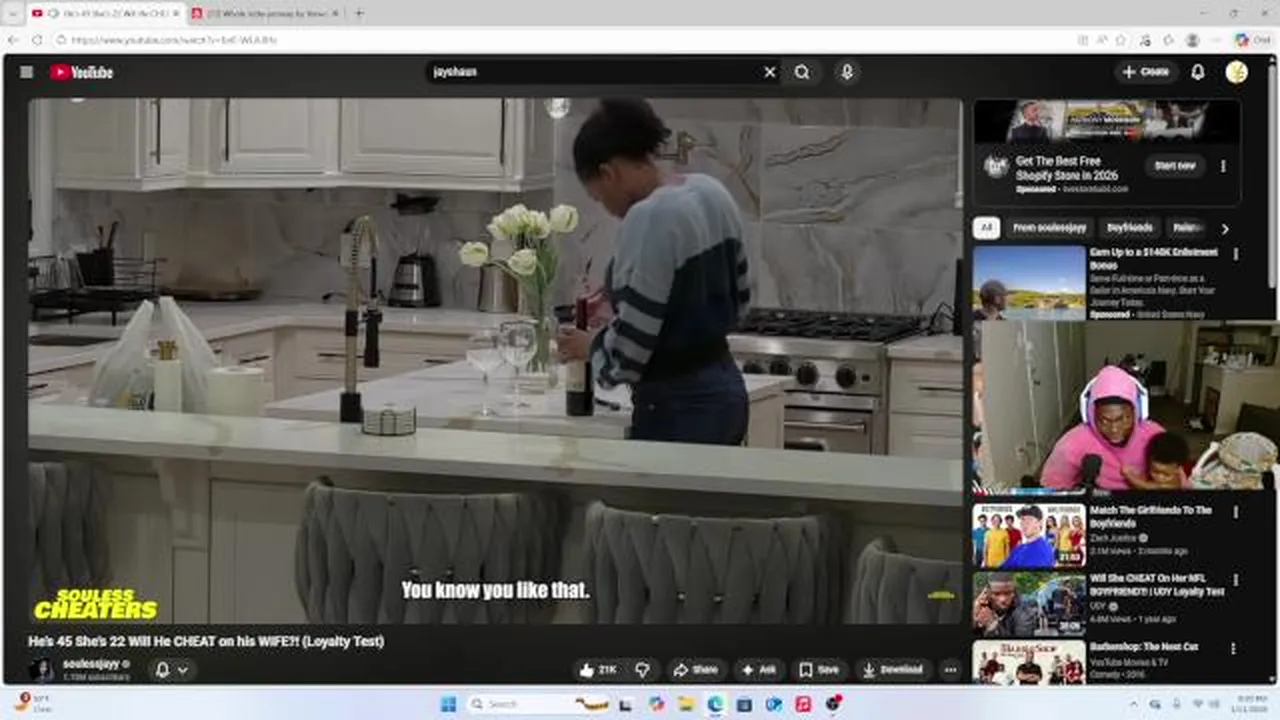Open options for Navy Enlistment Bonus ad

tap(1235, 255)
